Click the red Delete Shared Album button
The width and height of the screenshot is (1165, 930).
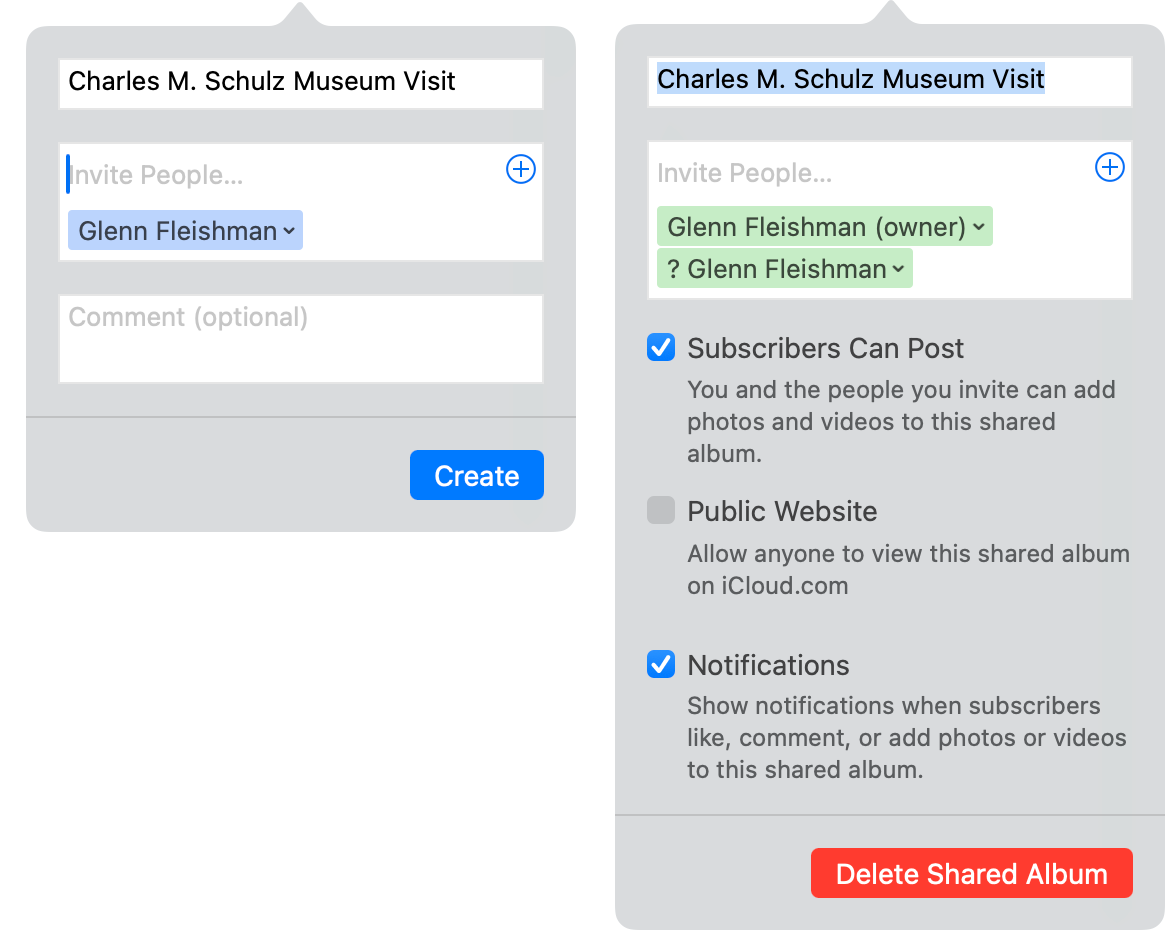pyautogui.click(x=971, y=873)
